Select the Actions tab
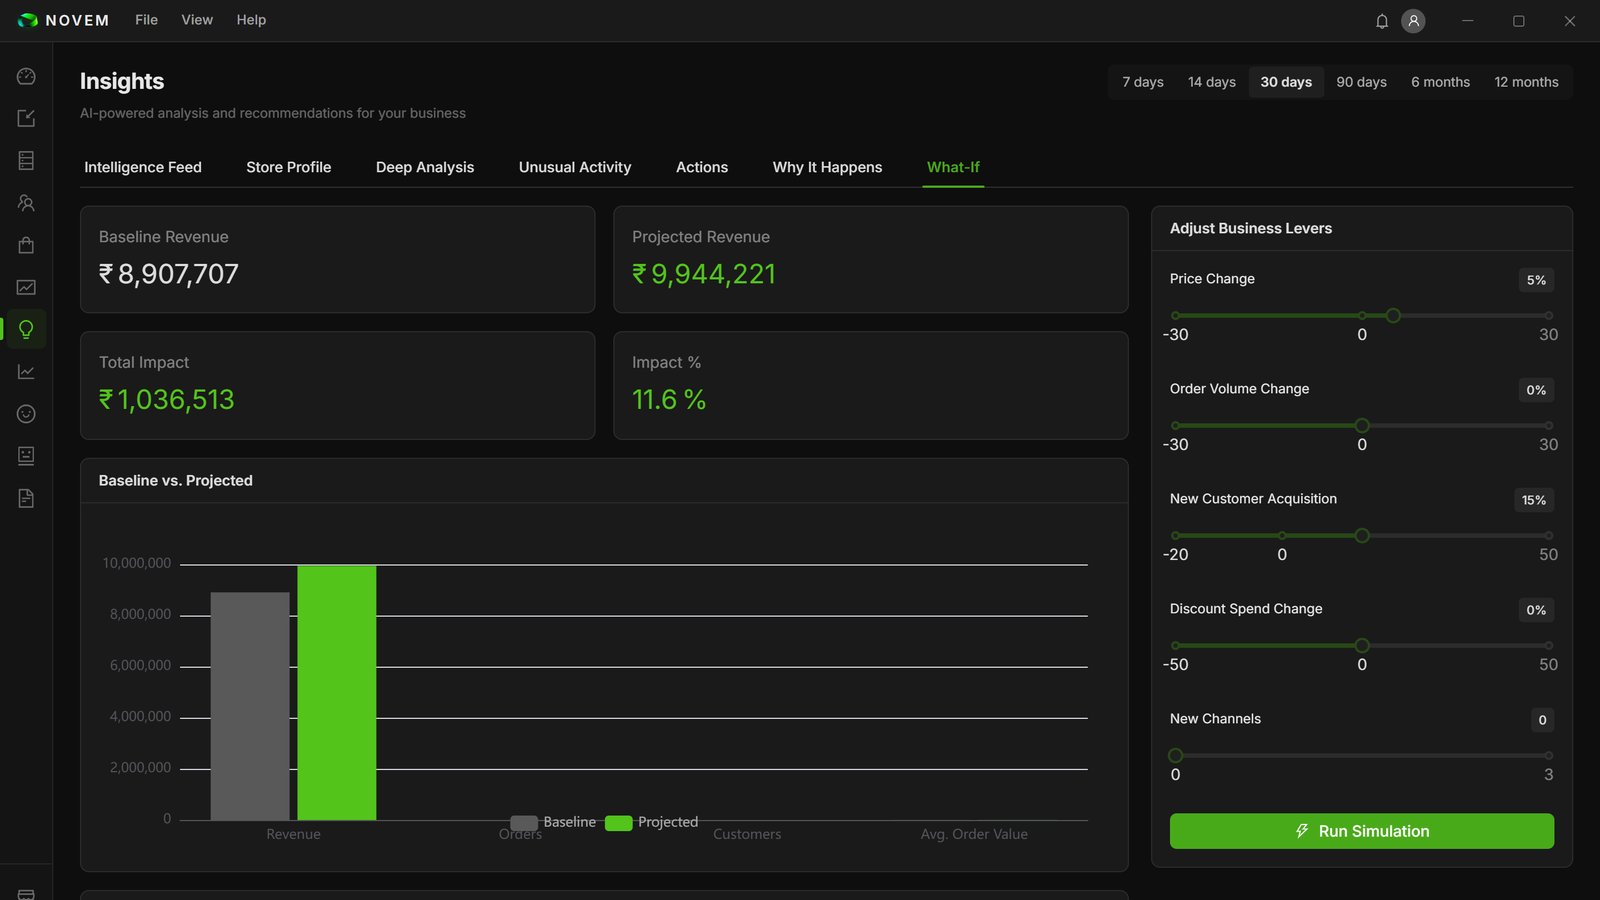This screenshot has width=1600, height=900. (x=702, y=167)
